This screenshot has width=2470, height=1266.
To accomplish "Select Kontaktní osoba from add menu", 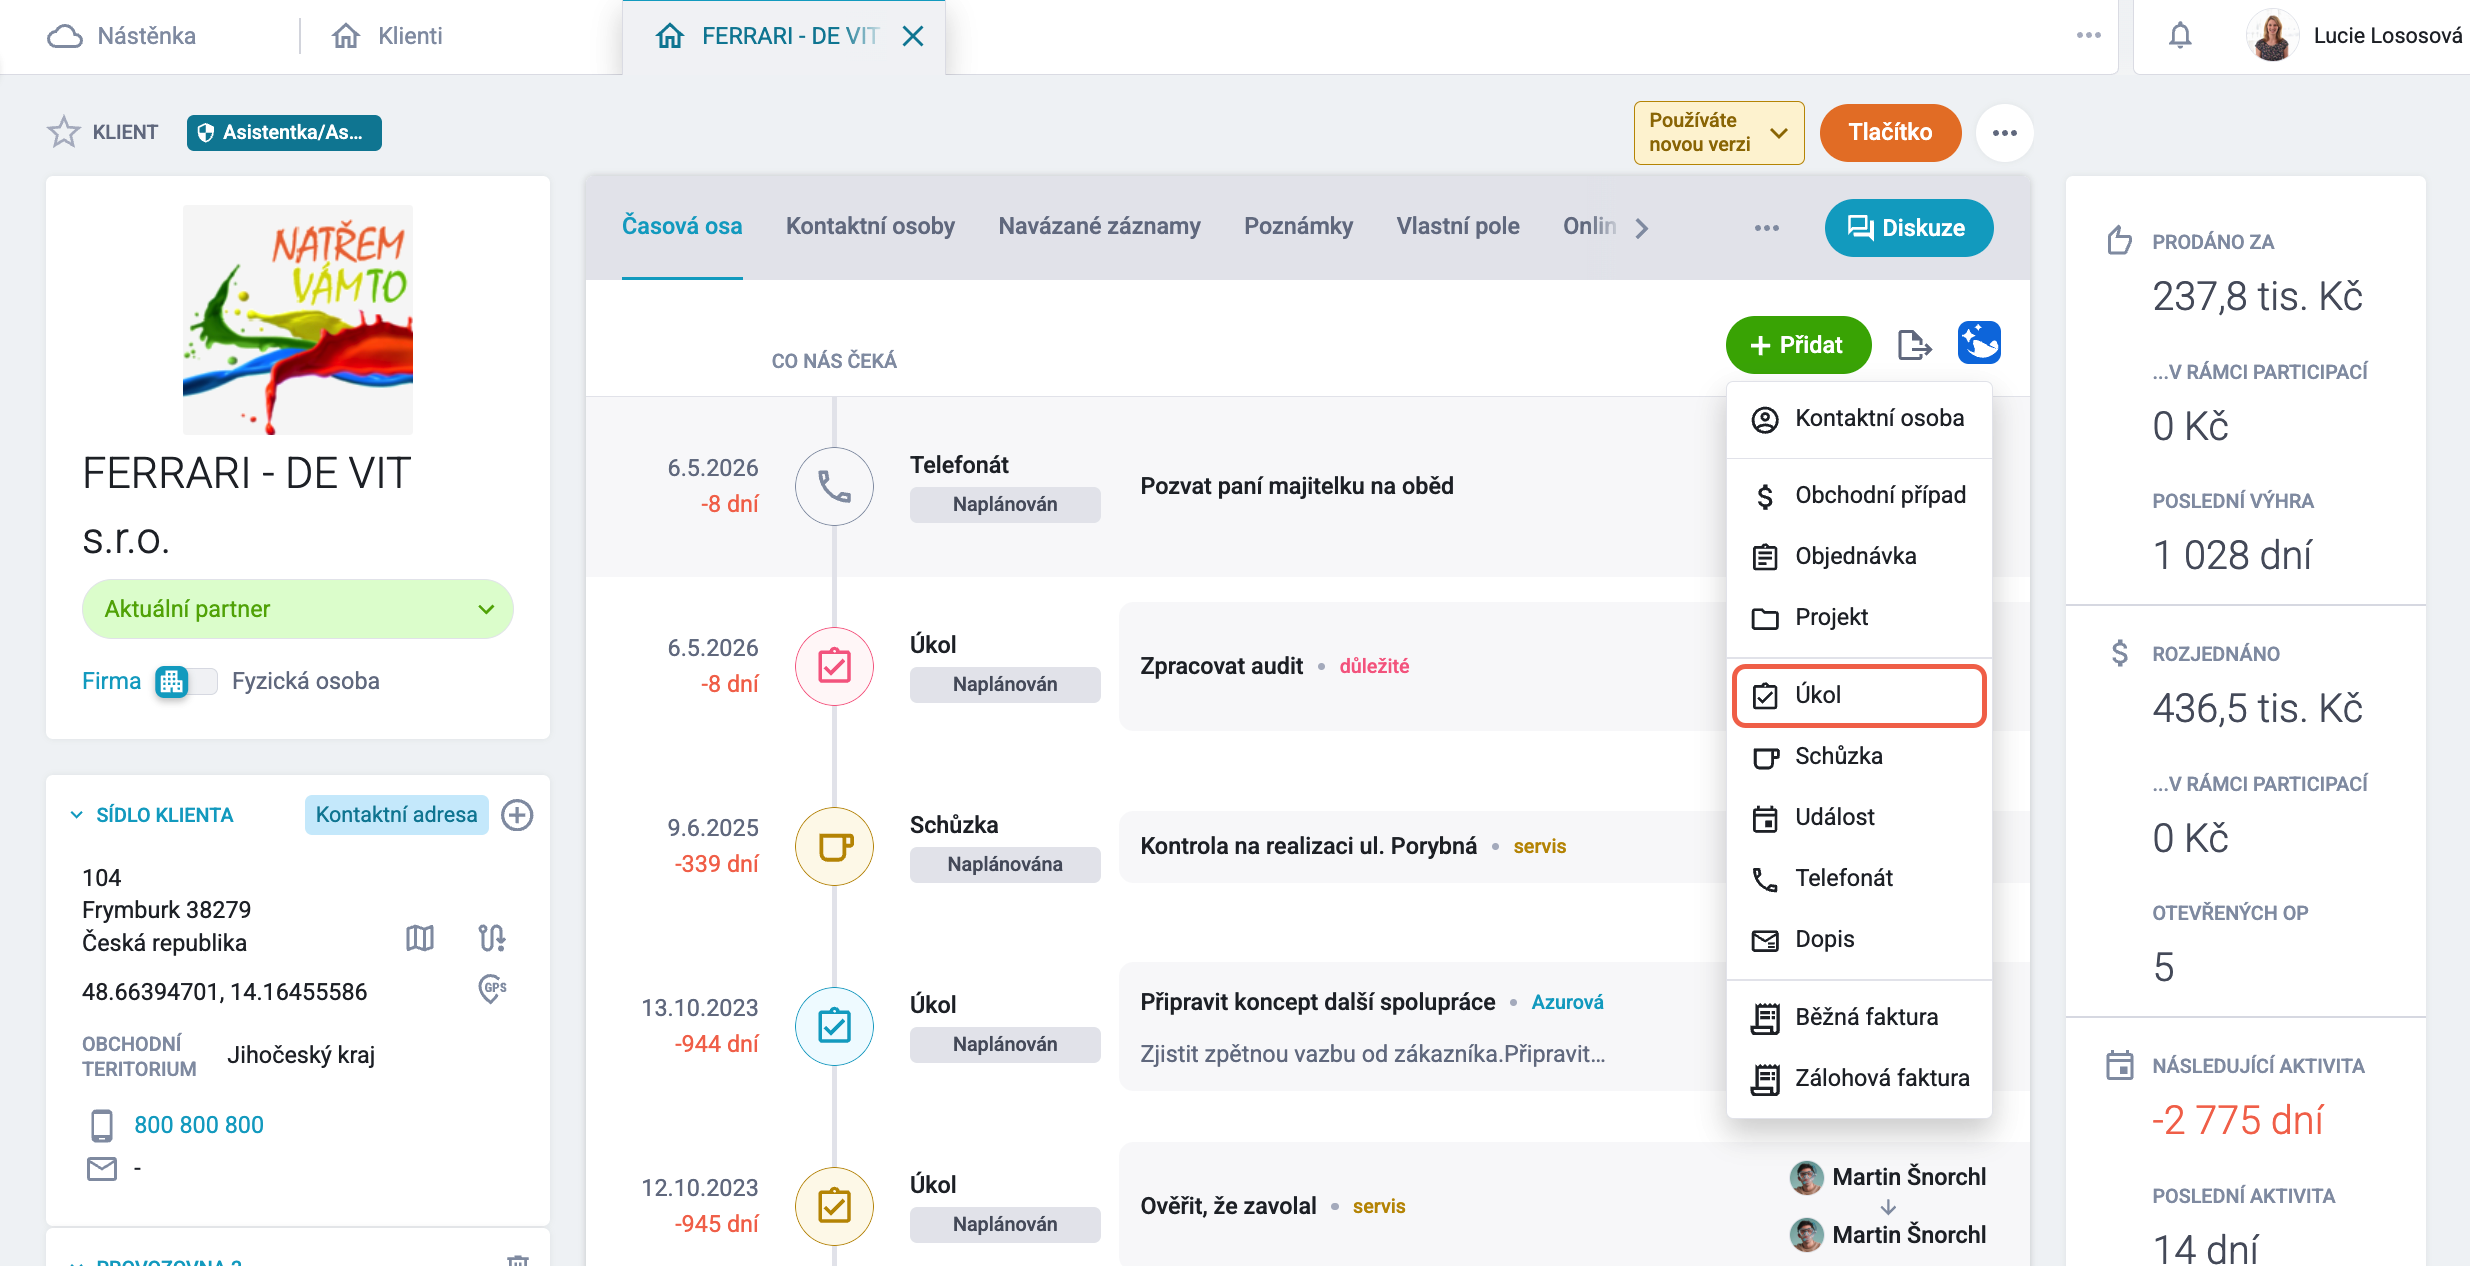I will click(1859, 419).
